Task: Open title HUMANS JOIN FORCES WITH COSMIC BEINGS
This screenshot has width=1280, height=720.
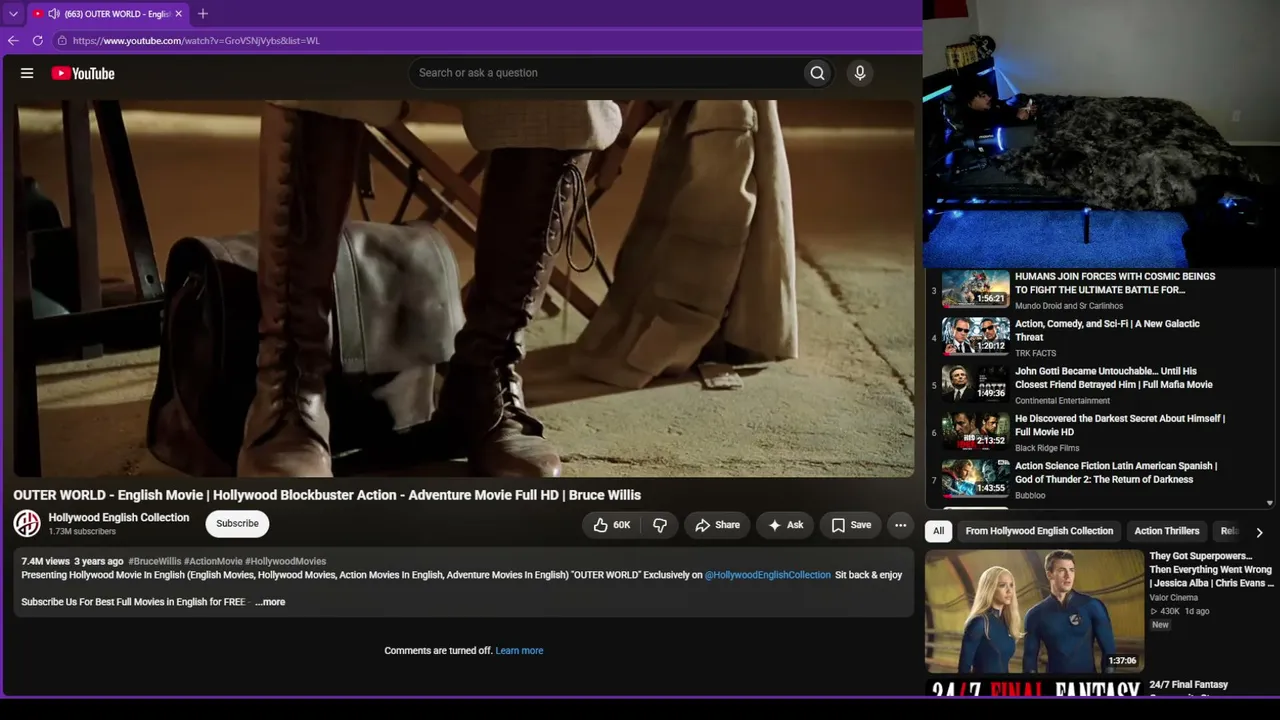Action: pyautogui.click(x=1115, y=283)
